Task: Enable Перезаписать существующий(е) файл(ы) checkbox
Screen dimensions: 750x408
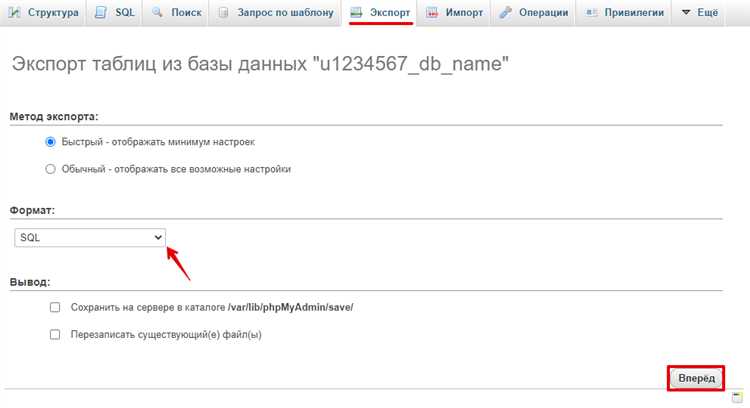Action: (x=55, y=334)
